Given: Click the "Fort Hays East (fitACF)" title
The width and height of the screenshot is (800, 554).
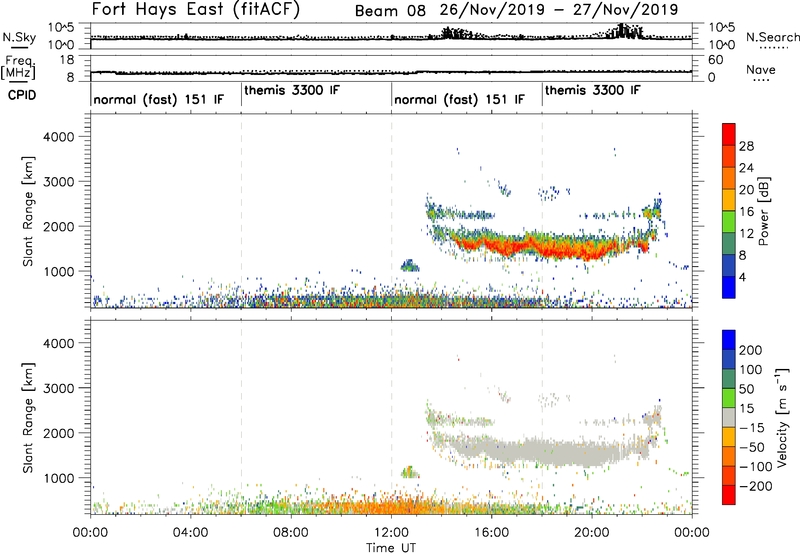Looking at the screenshot, I should click(x=196, y=9).
